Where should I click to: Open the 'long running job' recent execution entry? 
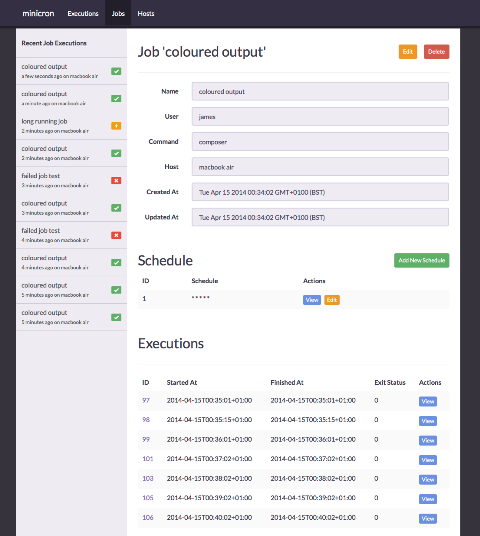pos(71,126)
